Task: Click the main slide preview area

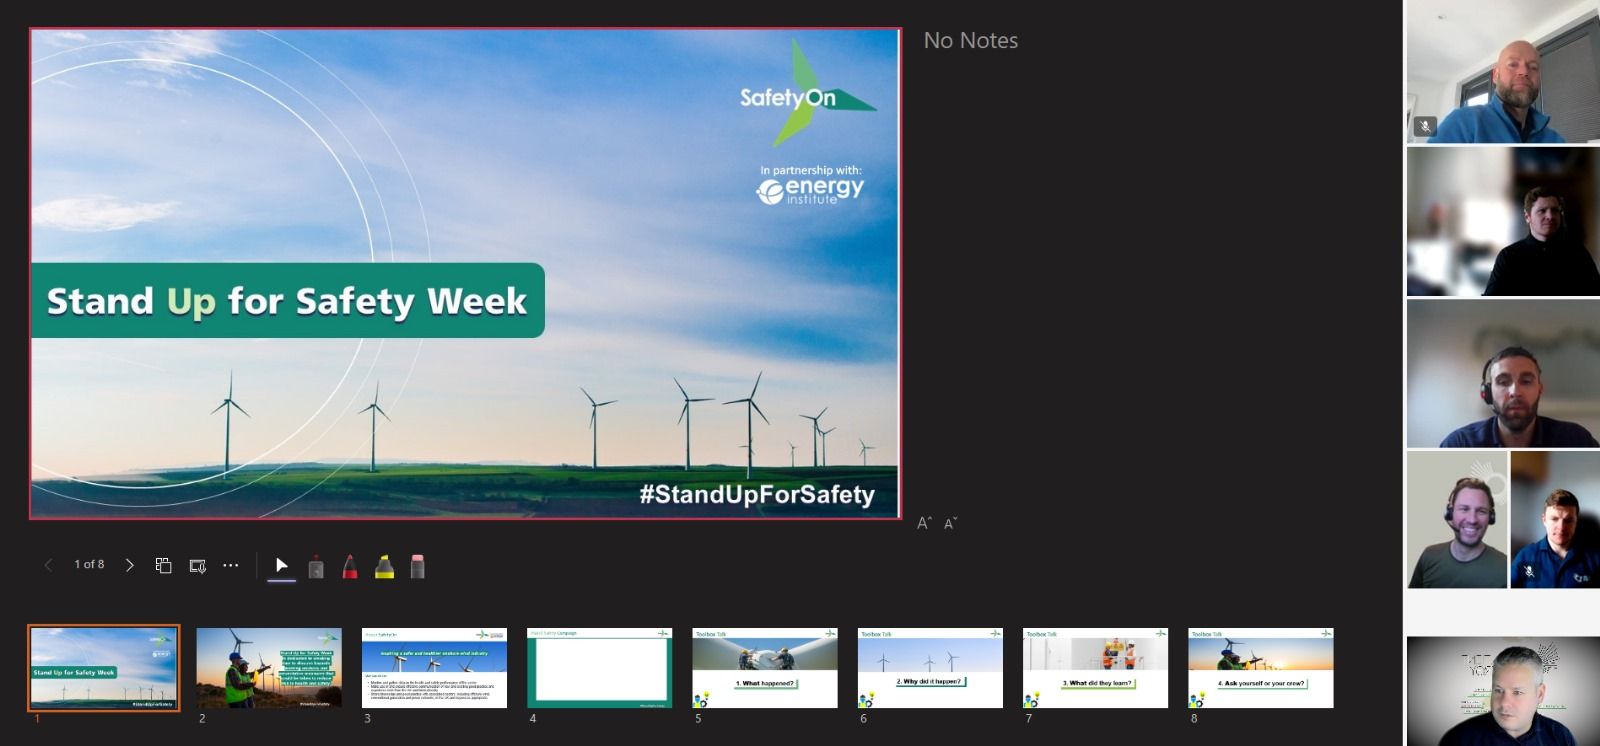Action: coord(466,273)
